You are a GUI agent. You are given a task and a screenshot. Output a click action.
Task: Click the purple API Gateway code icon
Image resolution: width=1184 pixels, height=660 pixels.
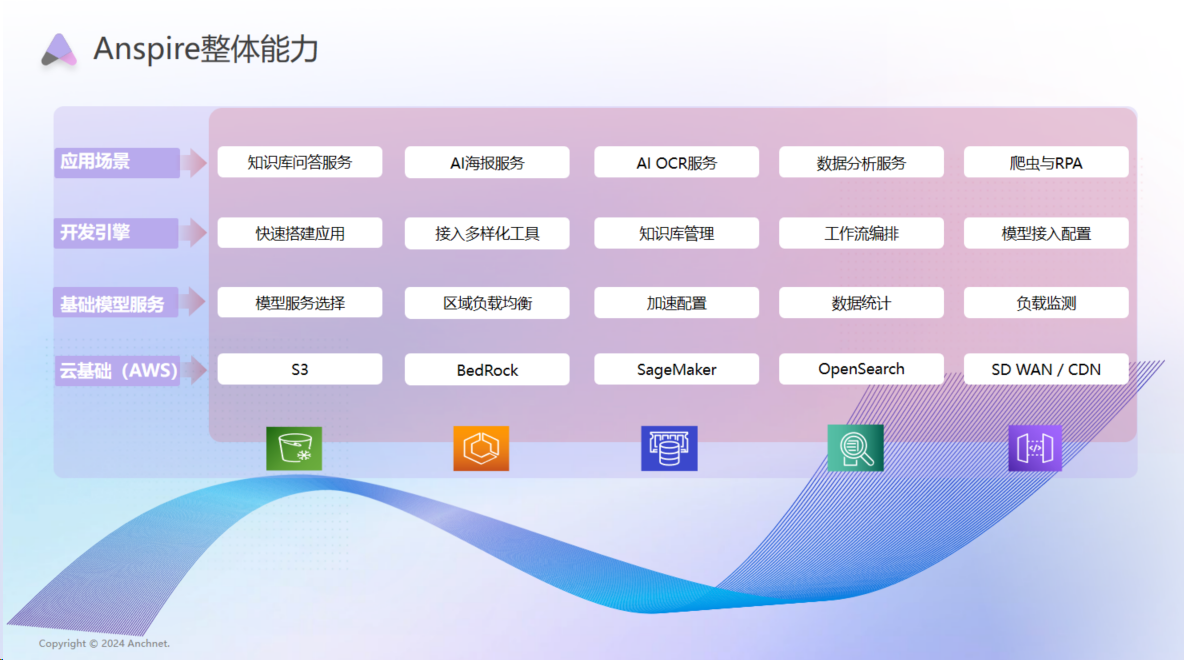coord(1033,448)
